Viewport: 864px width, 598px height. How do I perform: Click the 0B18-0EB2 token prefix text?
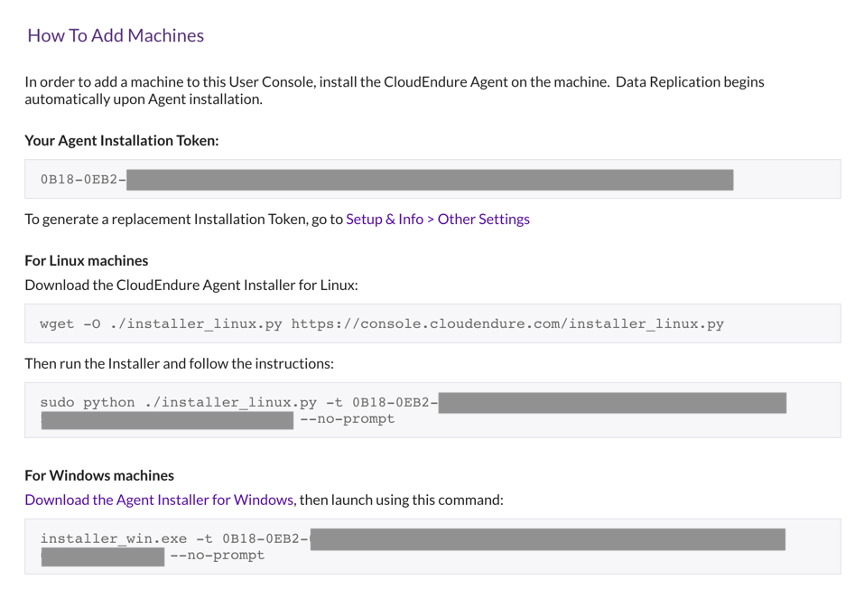coord(83,180)
